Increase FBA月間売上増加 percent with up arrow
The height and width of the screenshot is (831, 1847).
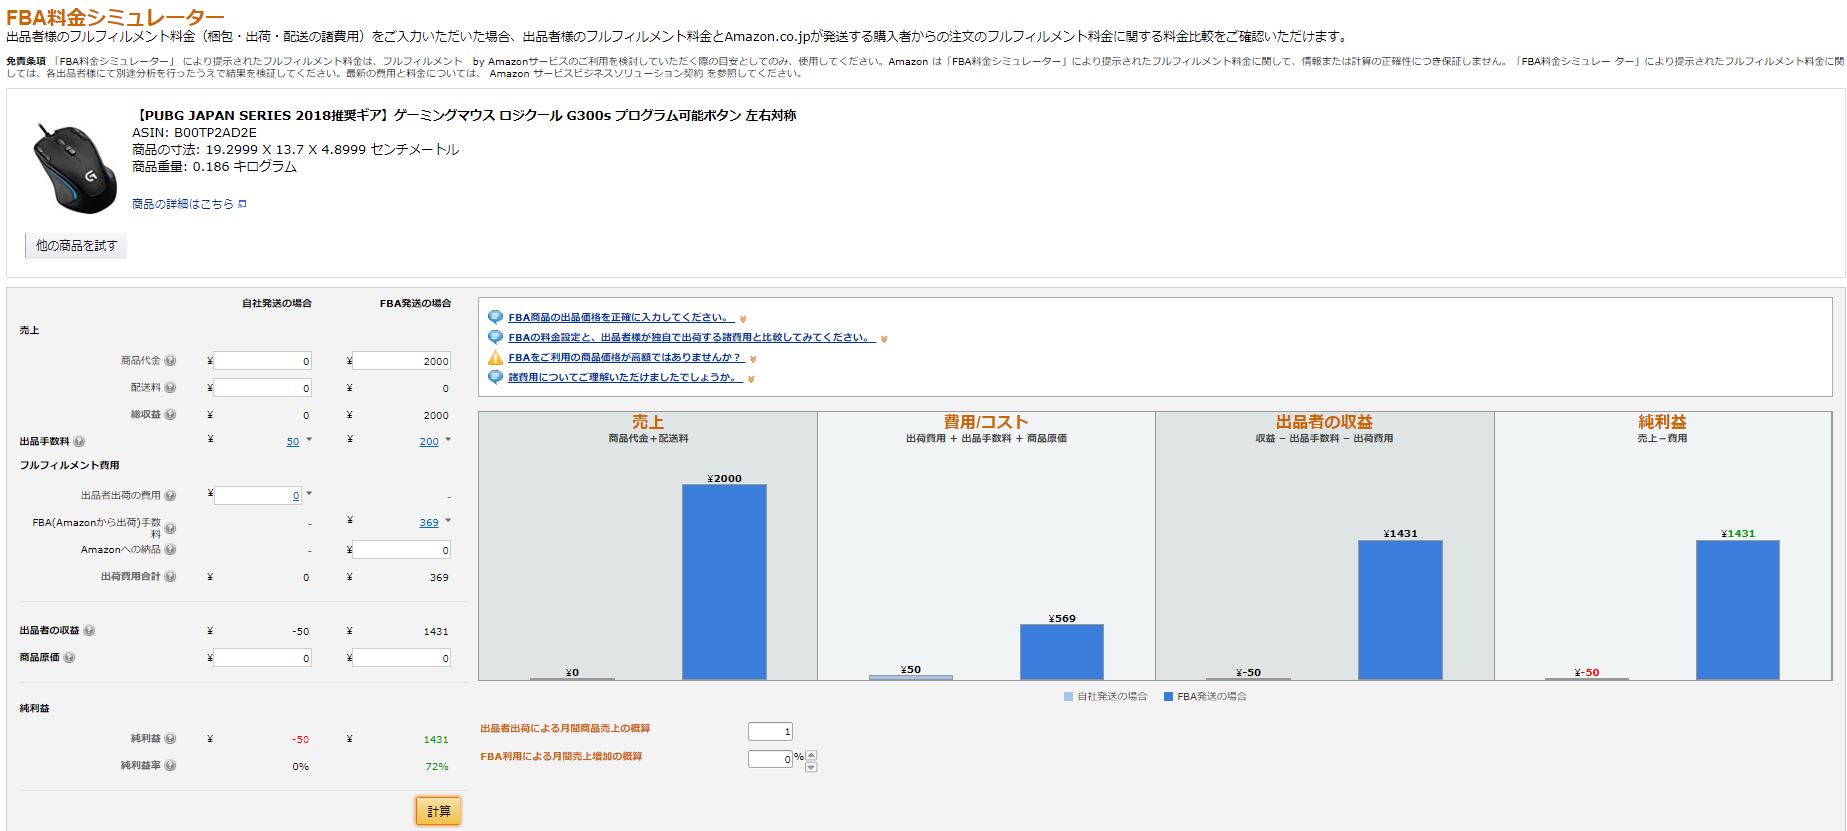coord(811,754)
